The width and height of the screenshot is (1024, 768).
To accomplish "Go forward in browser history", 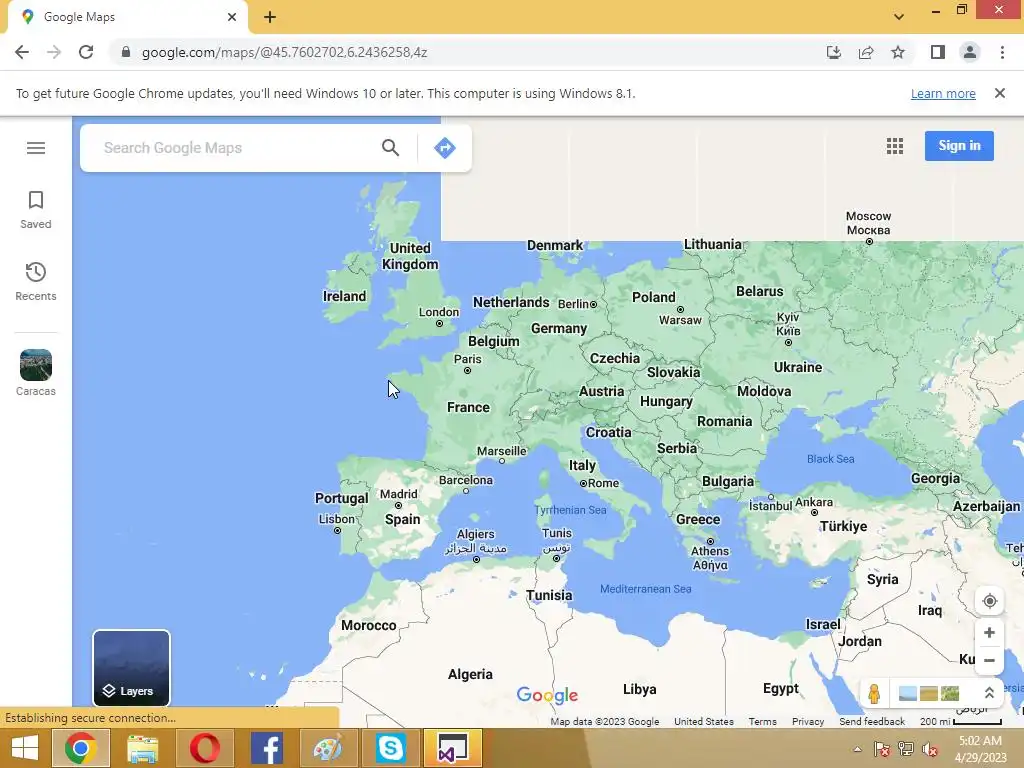I will coord(54,52).
